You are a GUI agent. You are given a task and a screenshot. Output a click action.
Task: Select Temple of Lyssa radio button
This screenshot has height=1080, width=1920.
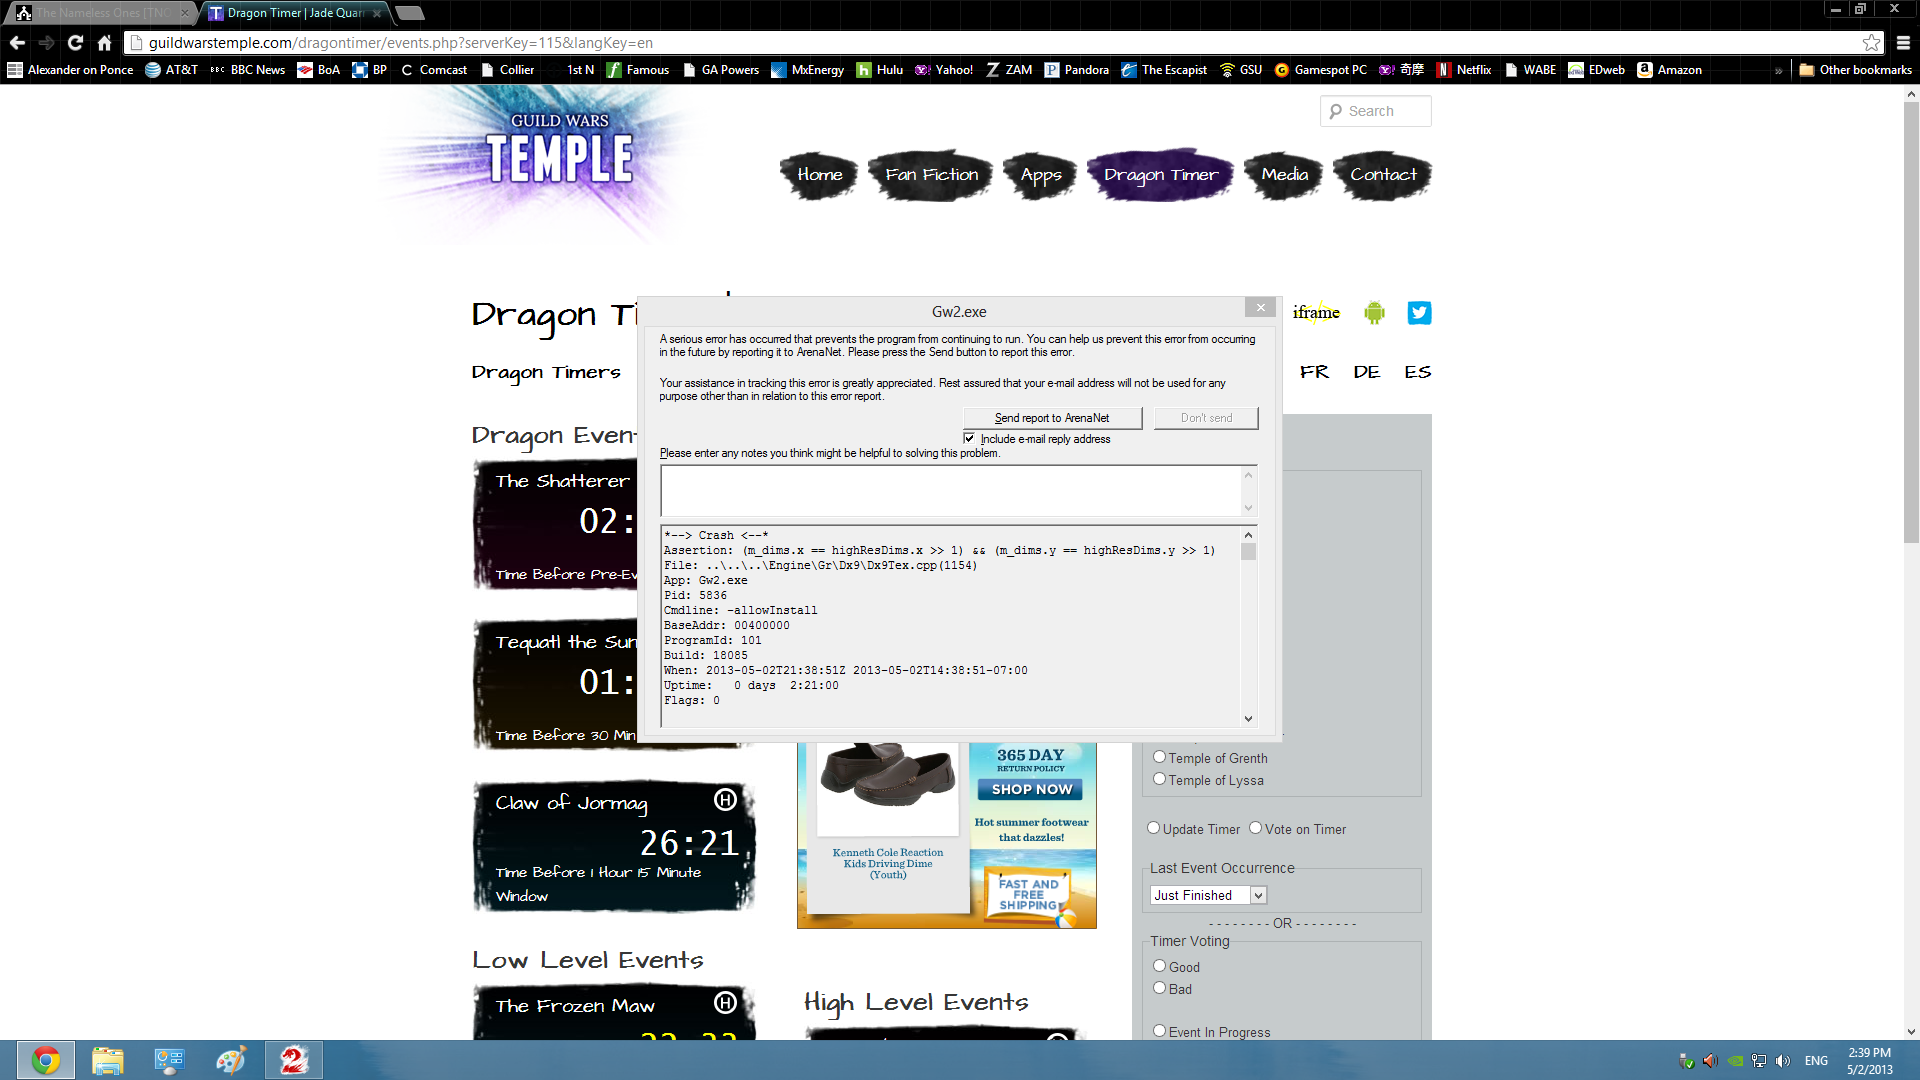click(x=1159, y=779)
